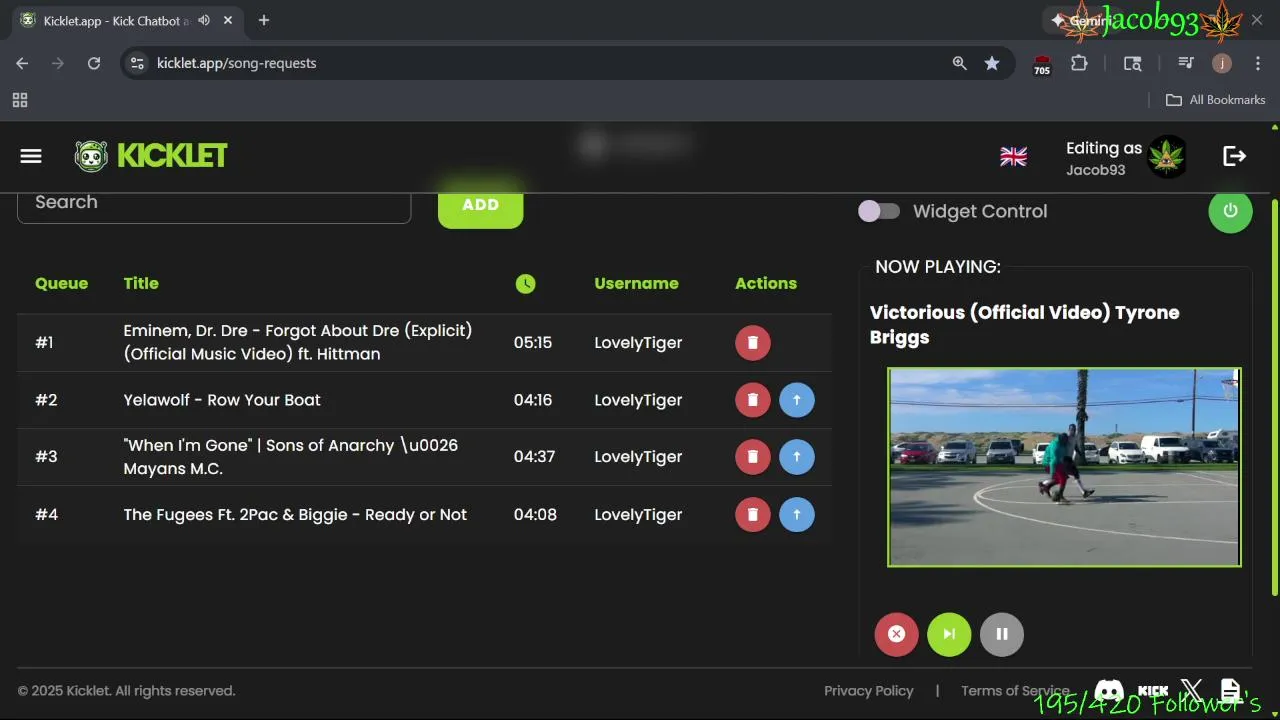
Task: Click the Username column header
Action: (x=636, y=284)
